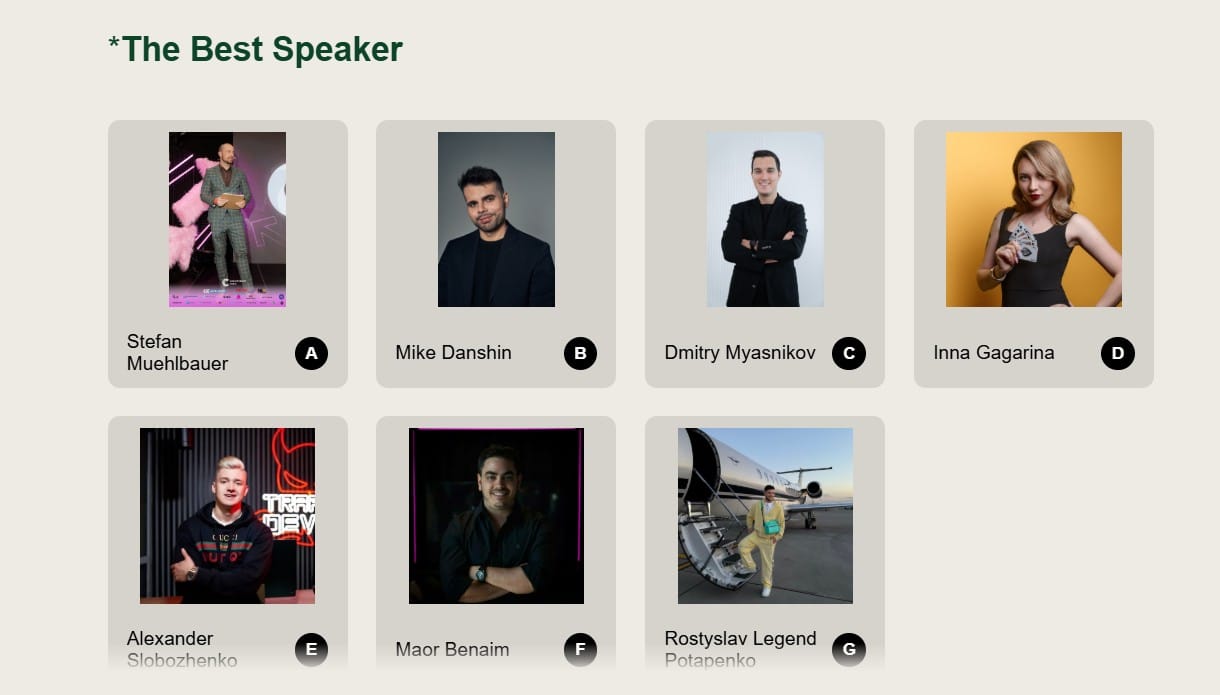Select option B for Mike Danshin
Screen dimensions: 1220x695
(x=580, y=353)
